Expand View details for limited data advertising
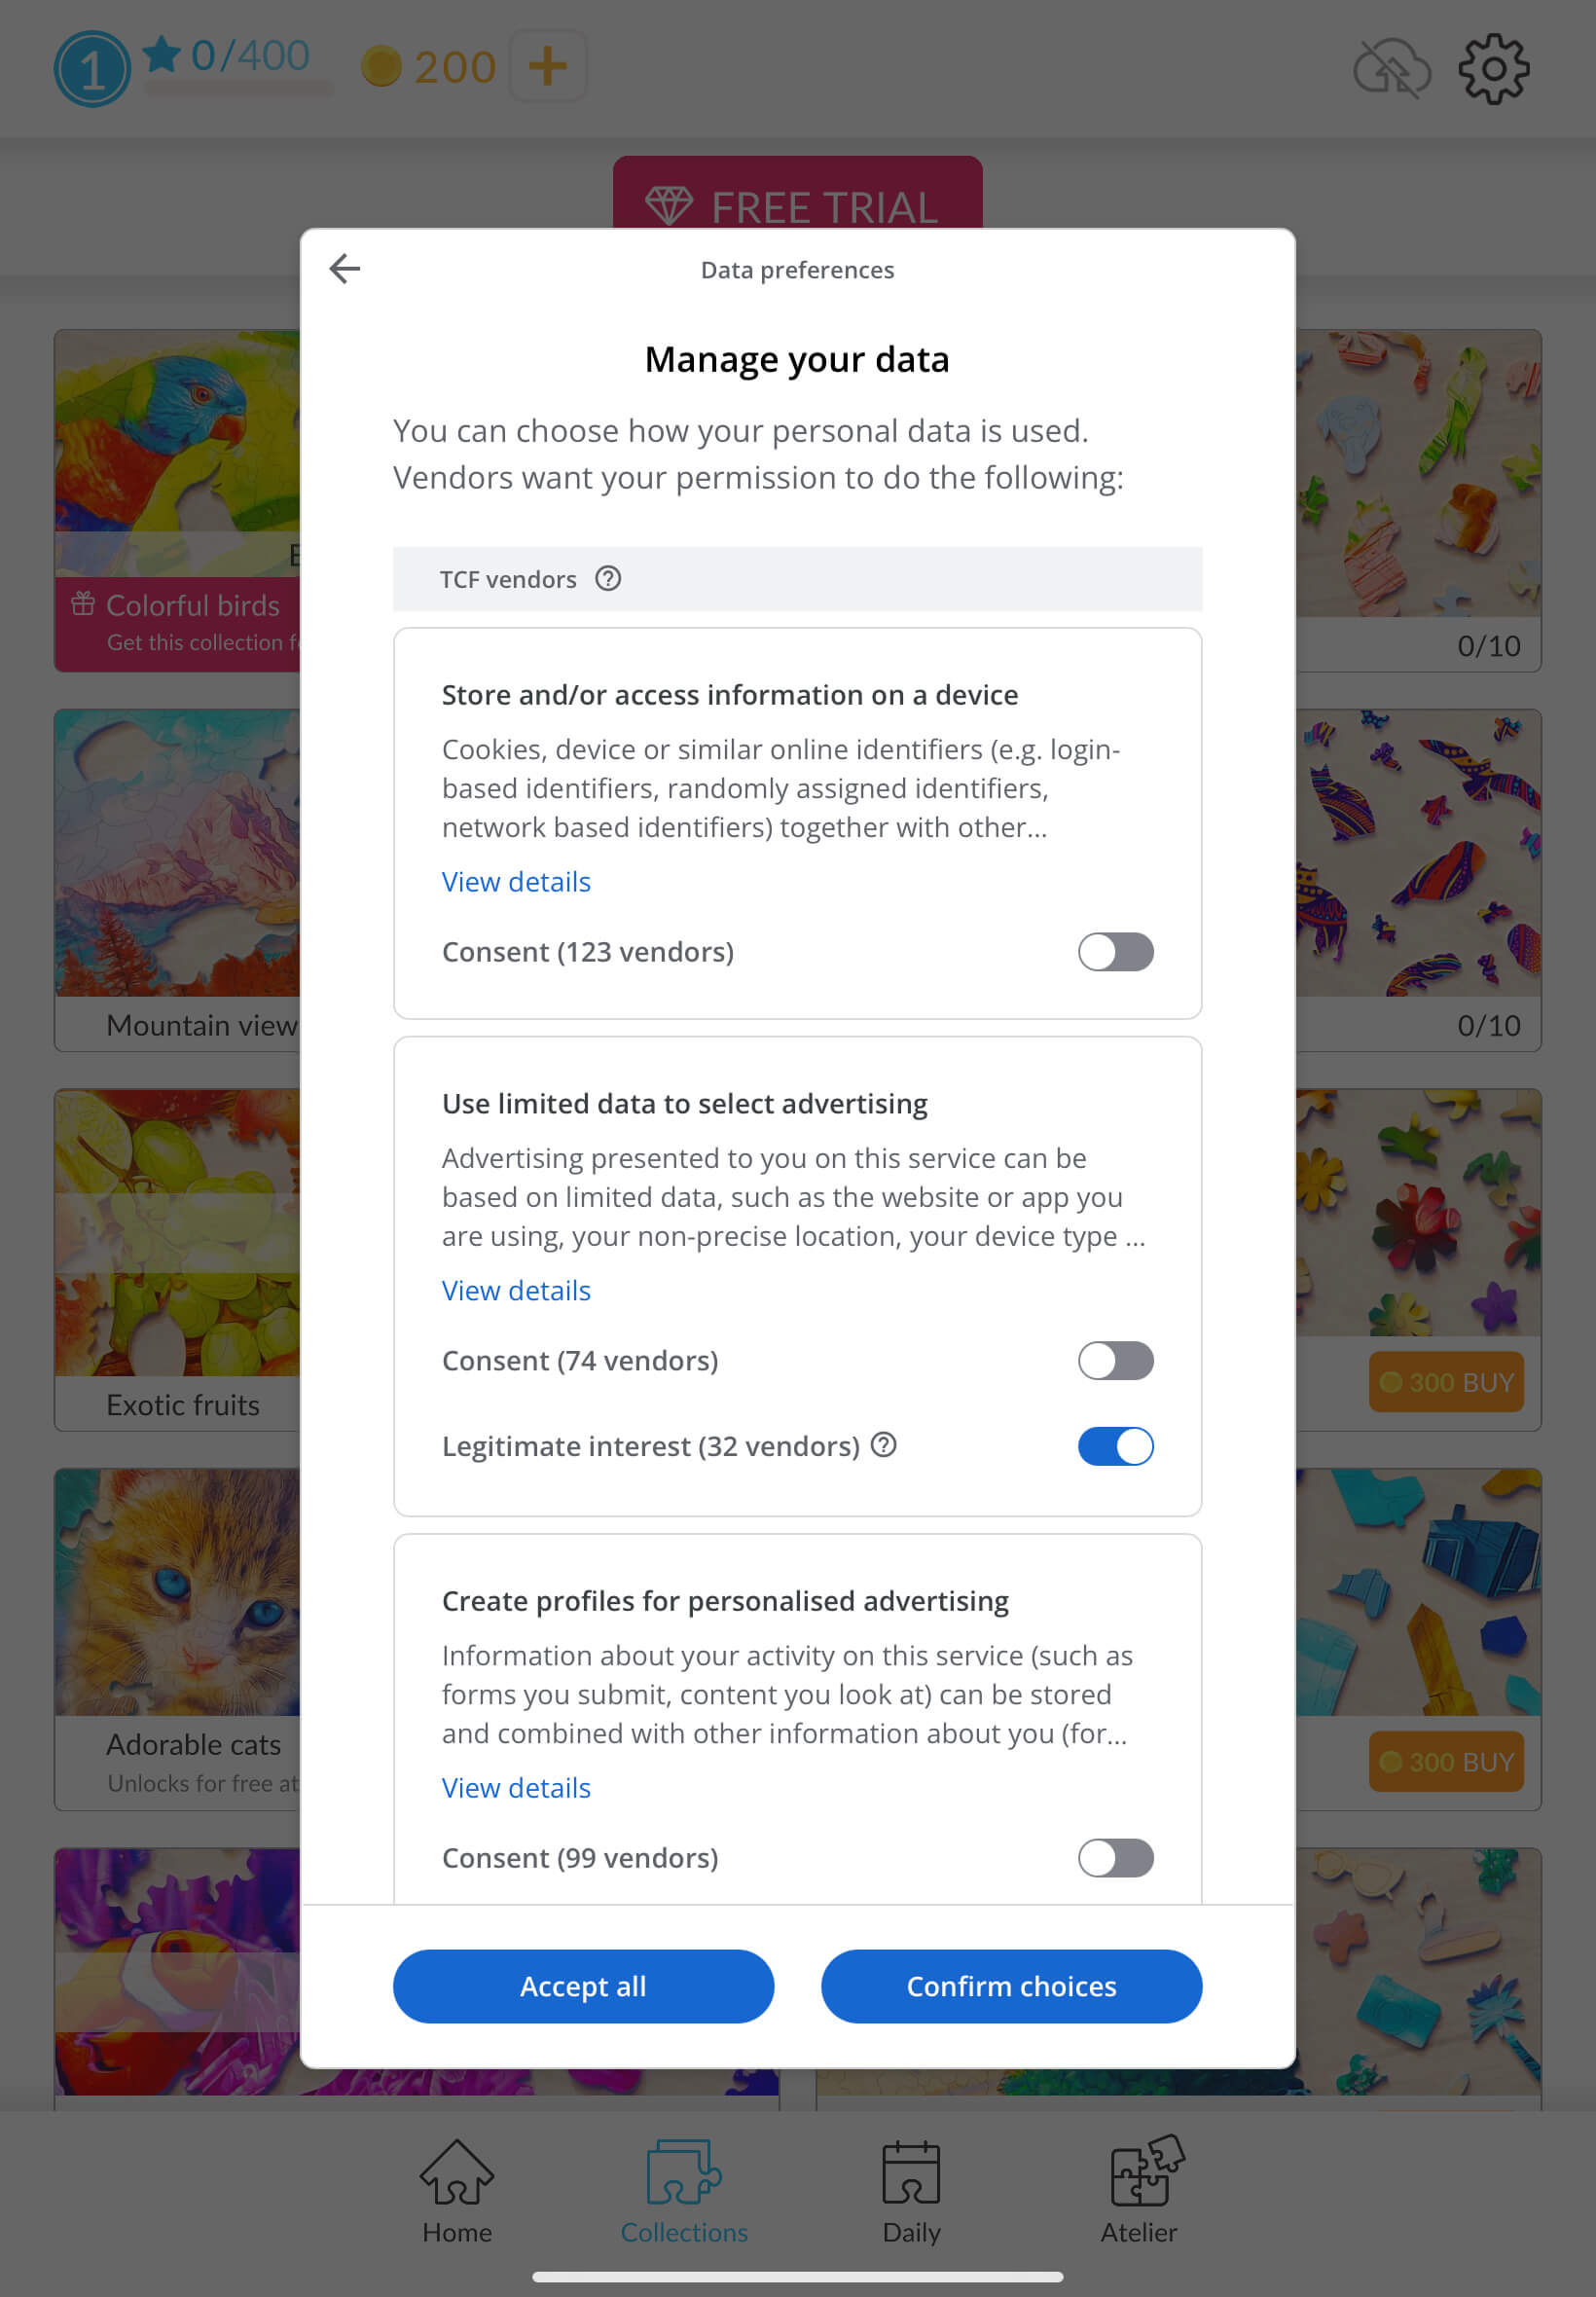Image resolution: width=1596 pixels, height=2297 pixels. coord(516,1291)
